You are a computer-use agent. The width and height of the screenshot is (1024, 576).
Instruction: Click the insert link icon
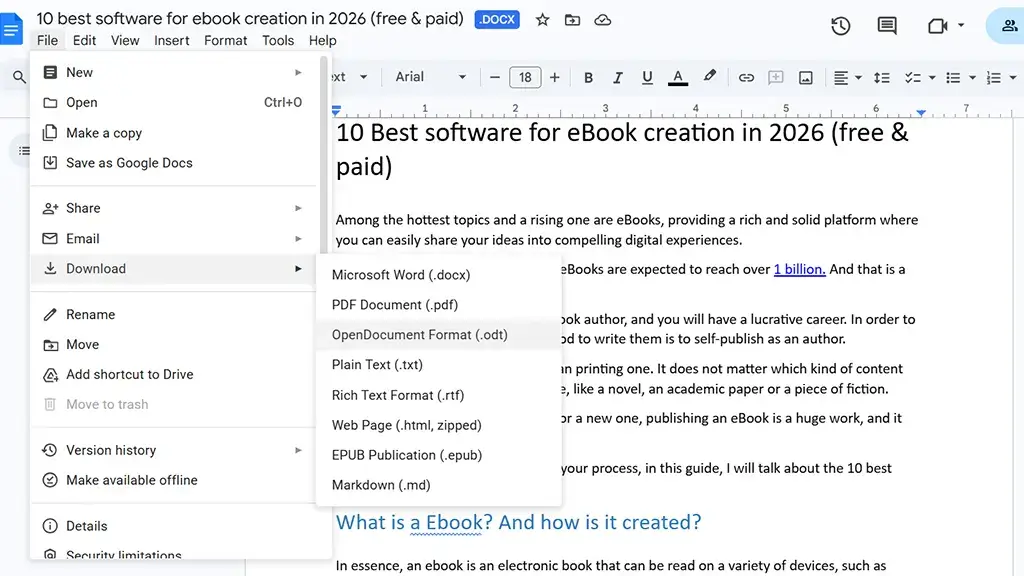[x=746, y=77]
